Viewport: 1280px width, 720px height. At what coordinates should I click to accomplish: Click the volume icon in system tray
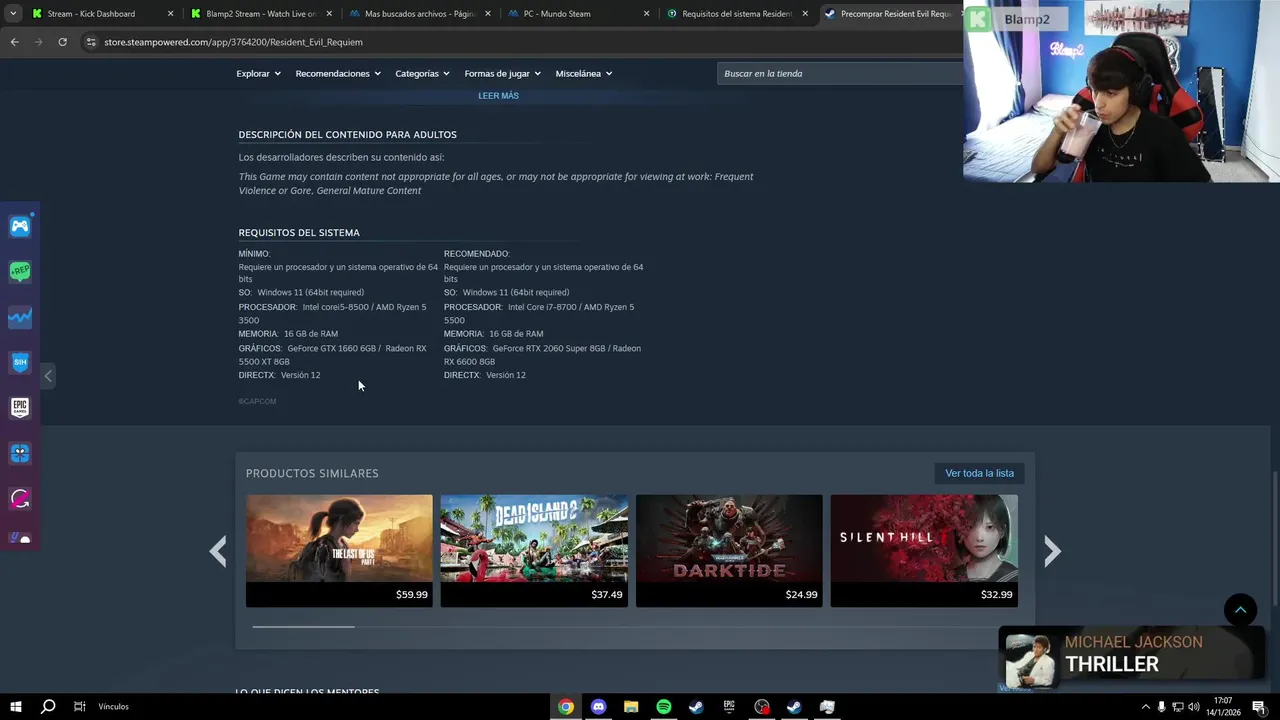(1193, 706)
